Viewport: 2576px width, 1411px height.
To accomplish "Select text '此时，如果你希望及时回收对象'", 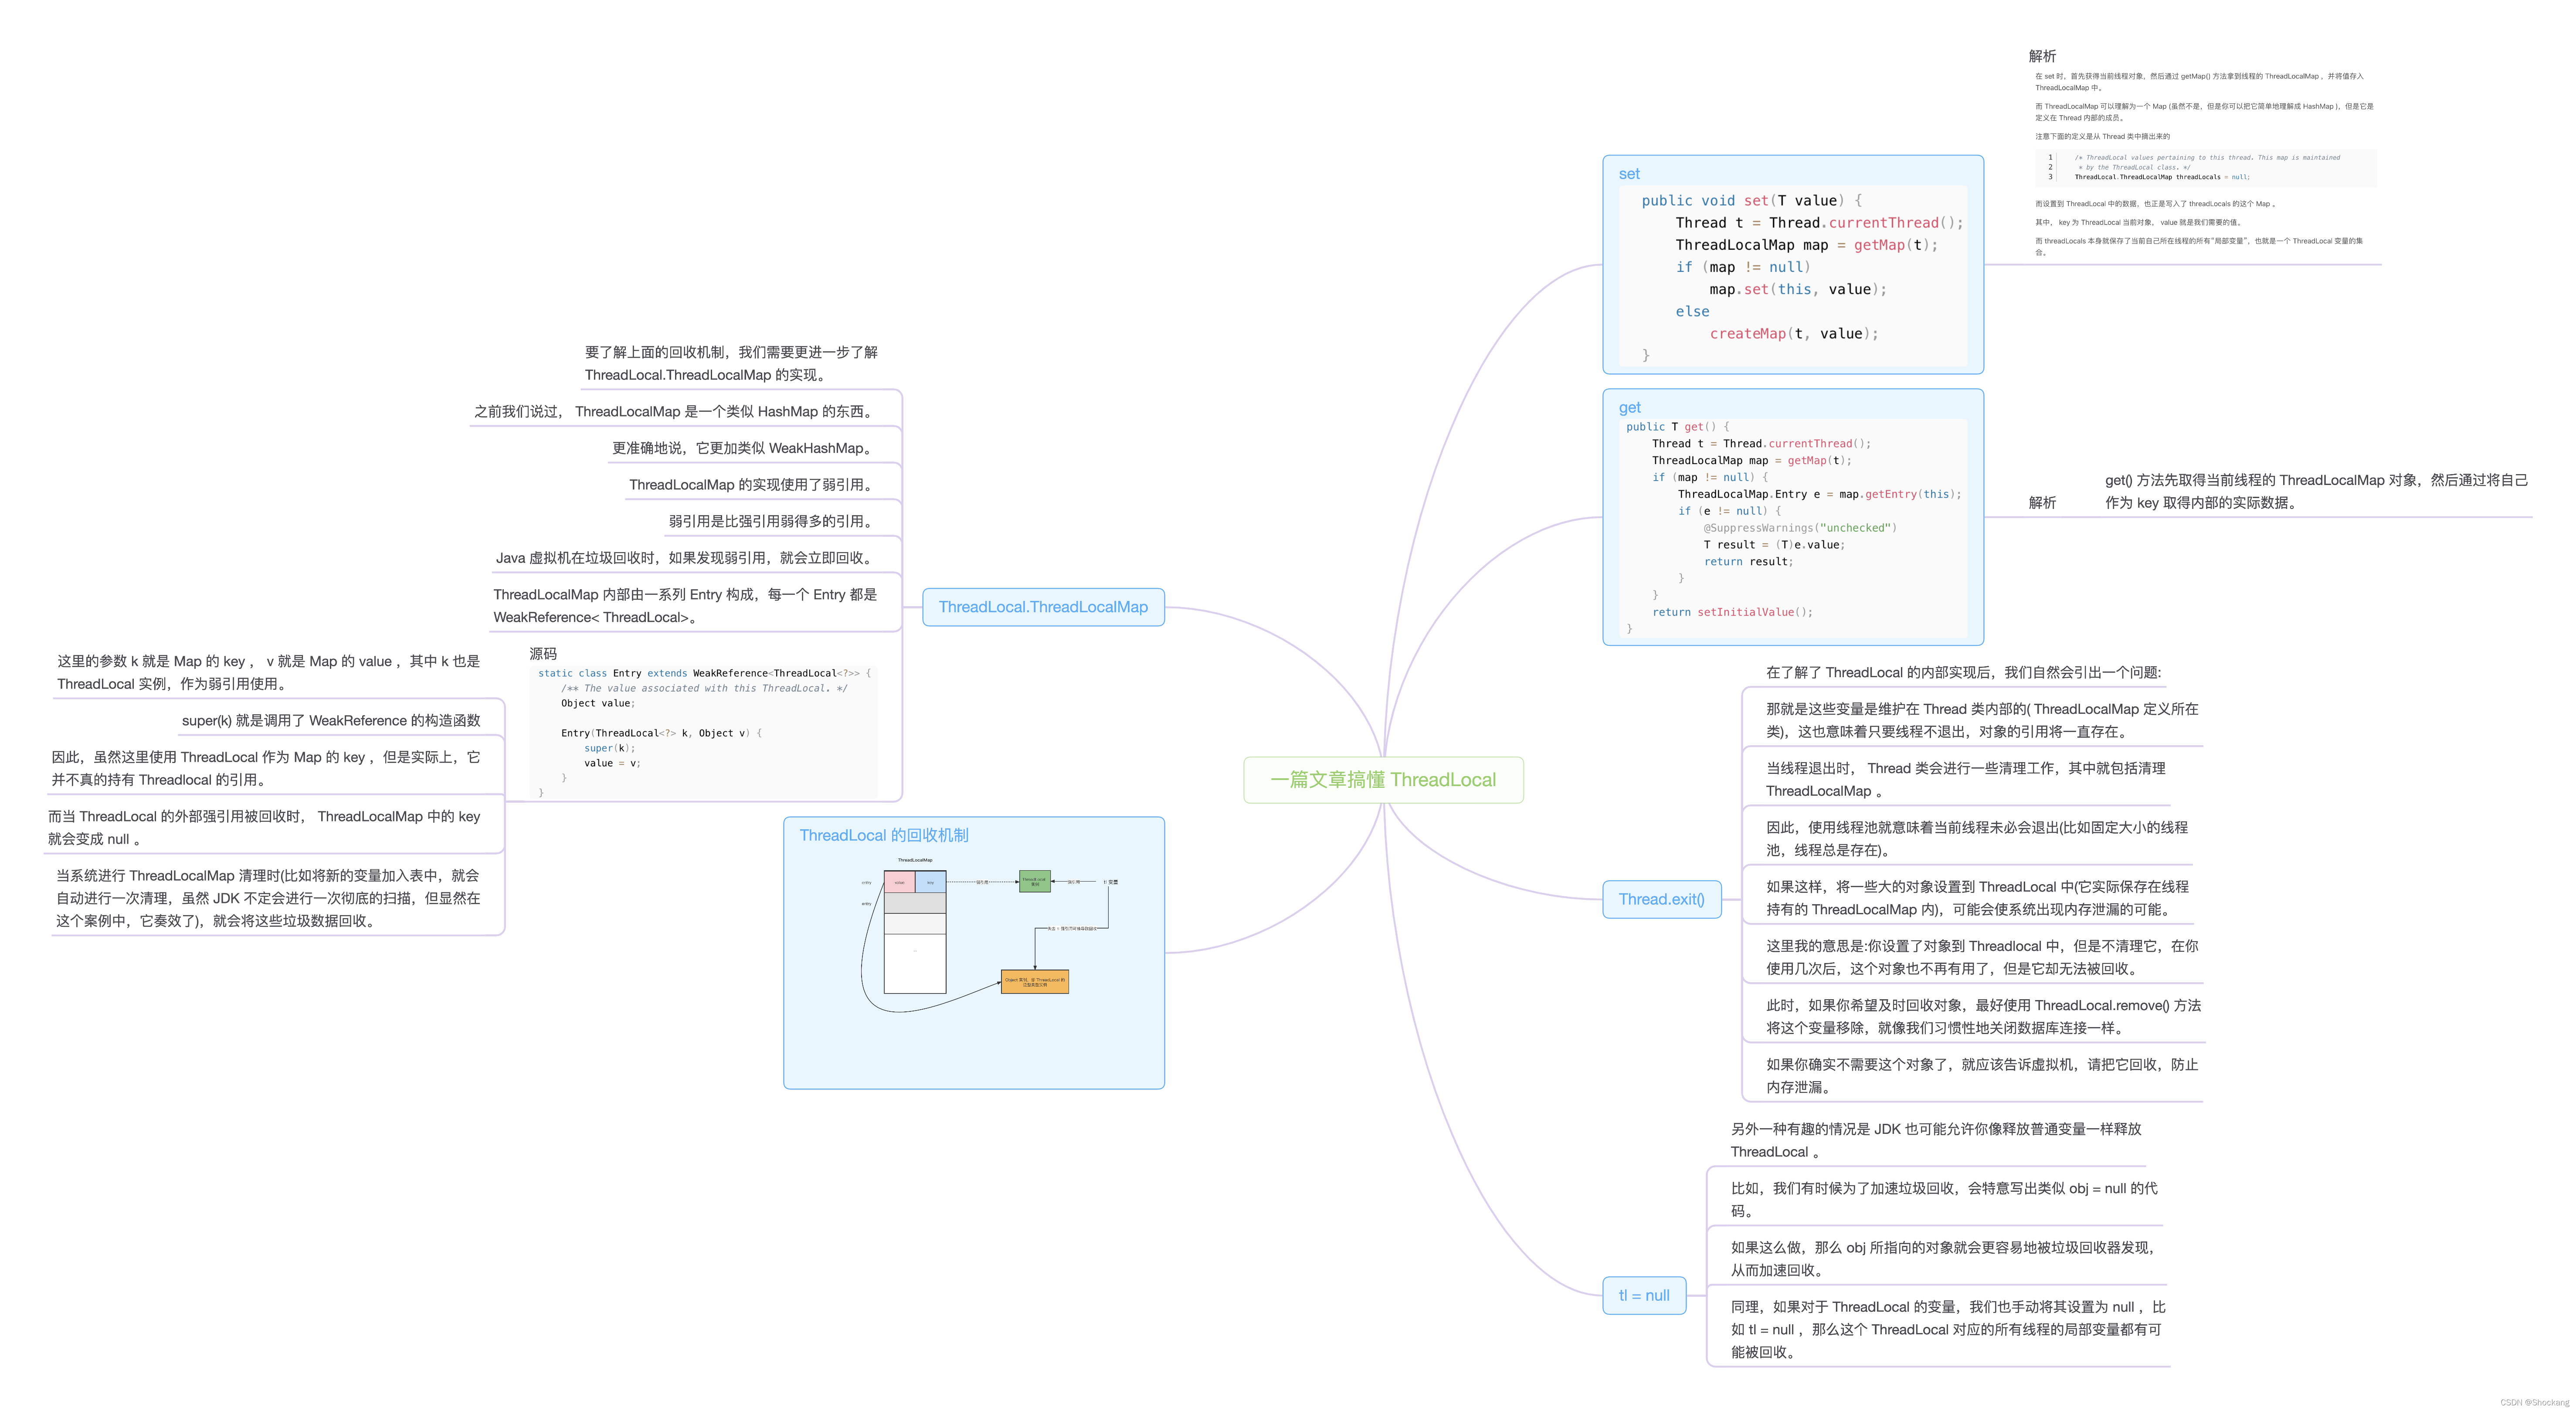I will coord(1864,1005).
